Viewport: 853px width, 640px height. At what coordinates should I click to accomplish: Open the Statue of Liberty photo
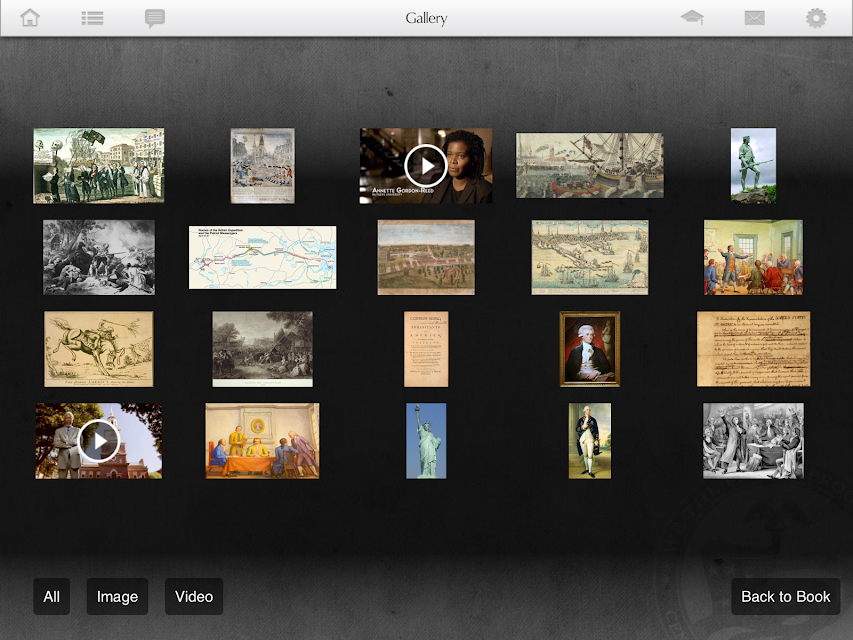pos(426,441)
